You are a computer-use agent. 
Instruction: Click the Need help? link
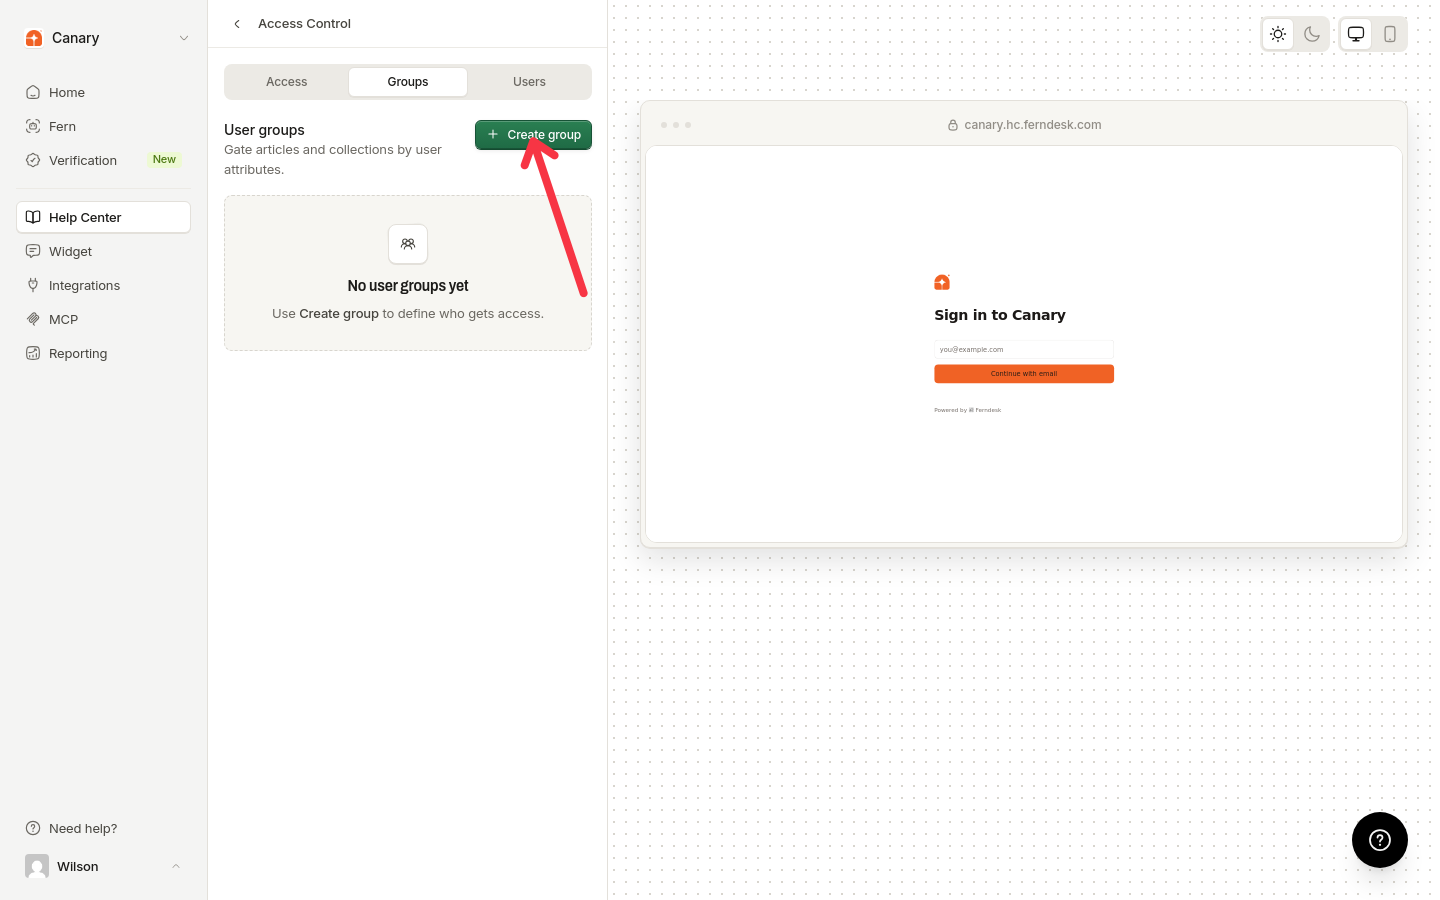click(x=83, y=828)
